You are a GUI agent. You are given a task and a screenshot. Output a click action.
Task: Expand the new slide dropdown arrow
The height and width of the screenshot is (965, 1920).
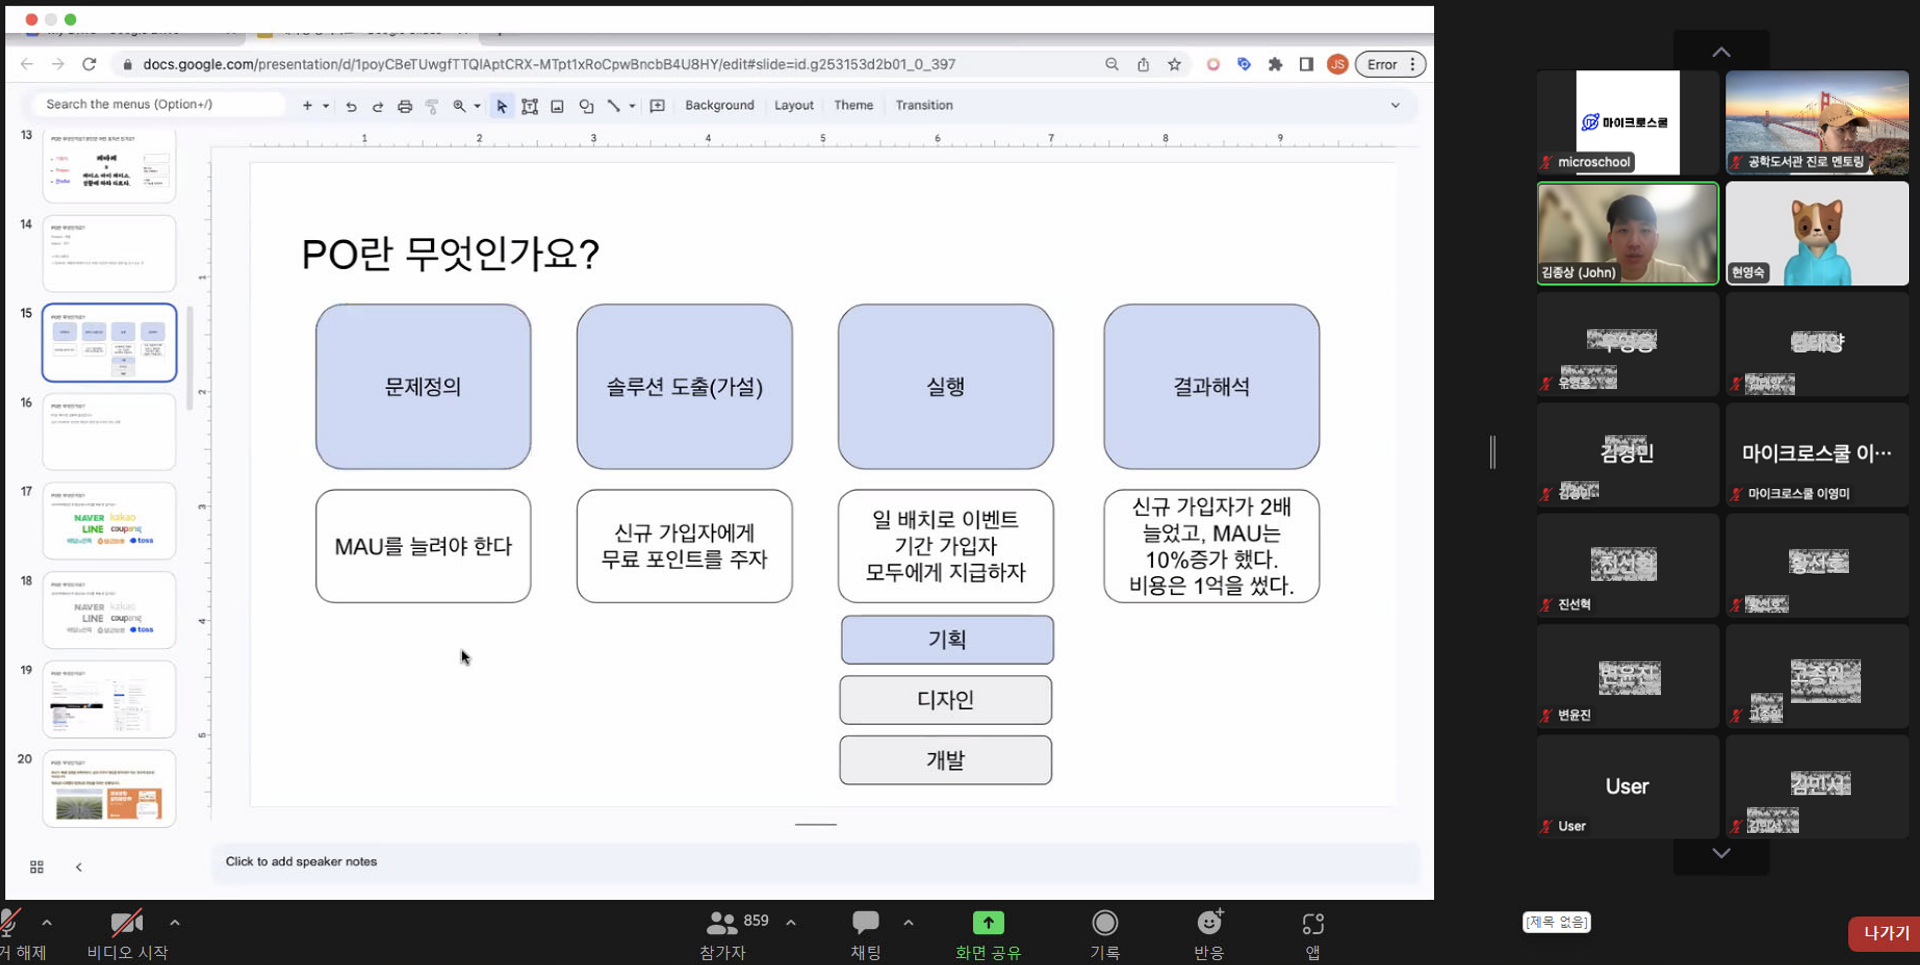(326, 106)
